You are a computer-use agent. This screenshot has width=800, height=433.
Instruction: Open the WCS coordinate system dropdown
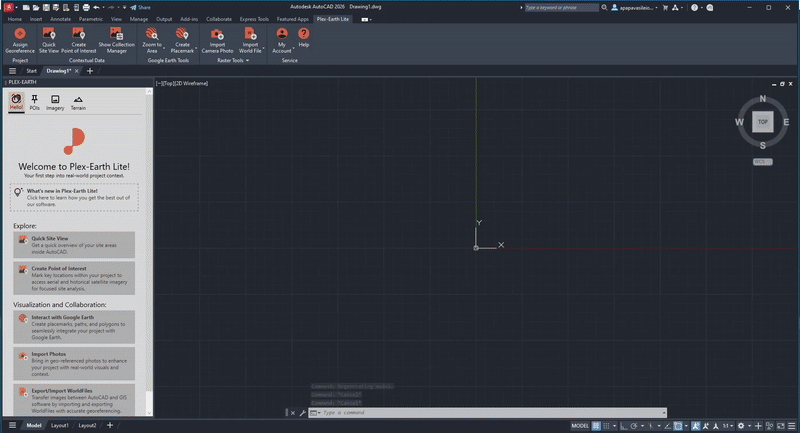(x=763, y=162)
